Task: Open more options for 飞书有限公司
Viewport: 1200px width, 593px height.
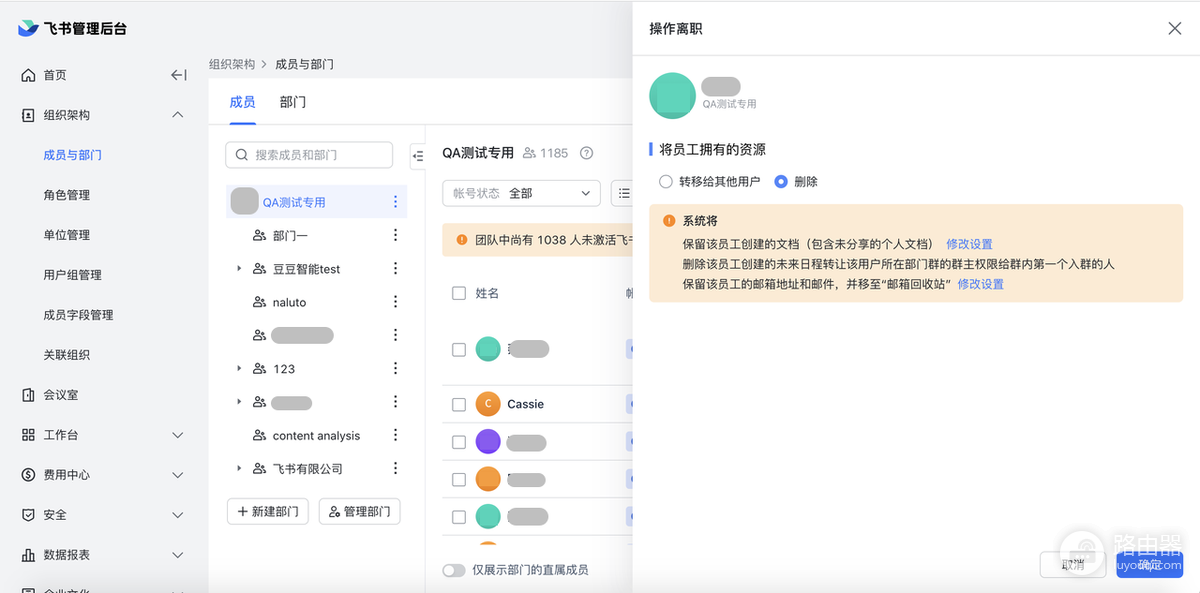Action: 395,469
